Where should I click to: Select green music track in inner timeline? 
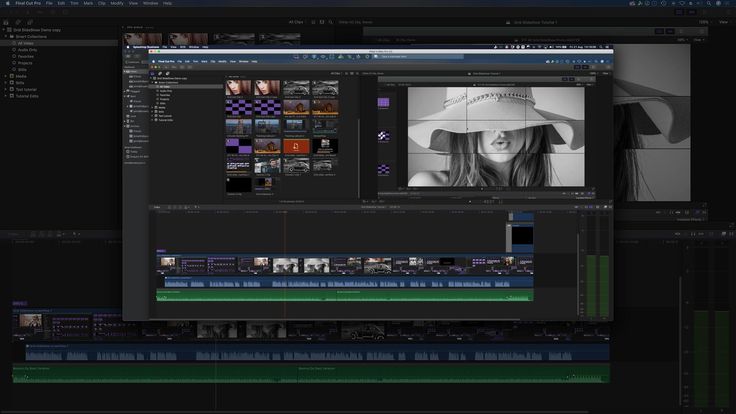(345, 295)
